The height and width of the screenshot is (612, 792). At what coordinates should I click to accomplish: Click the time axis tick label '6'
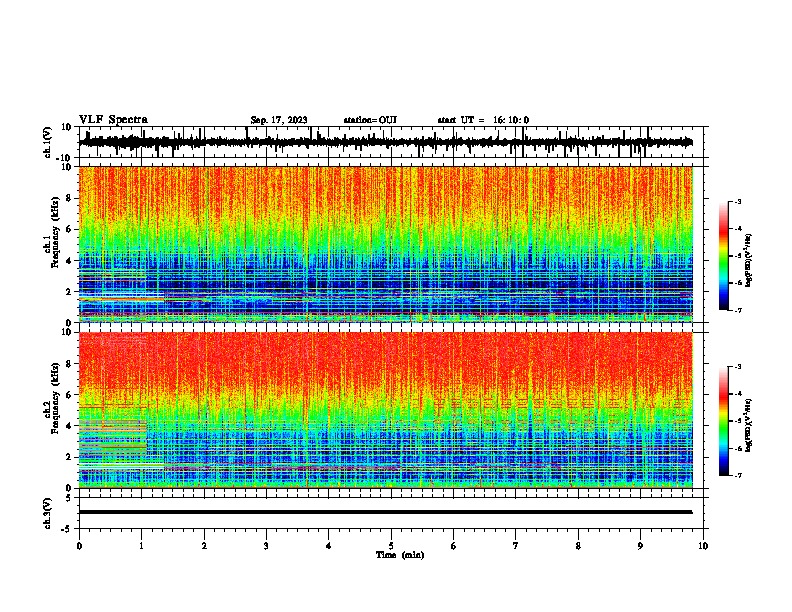click(x=454, y=546)
